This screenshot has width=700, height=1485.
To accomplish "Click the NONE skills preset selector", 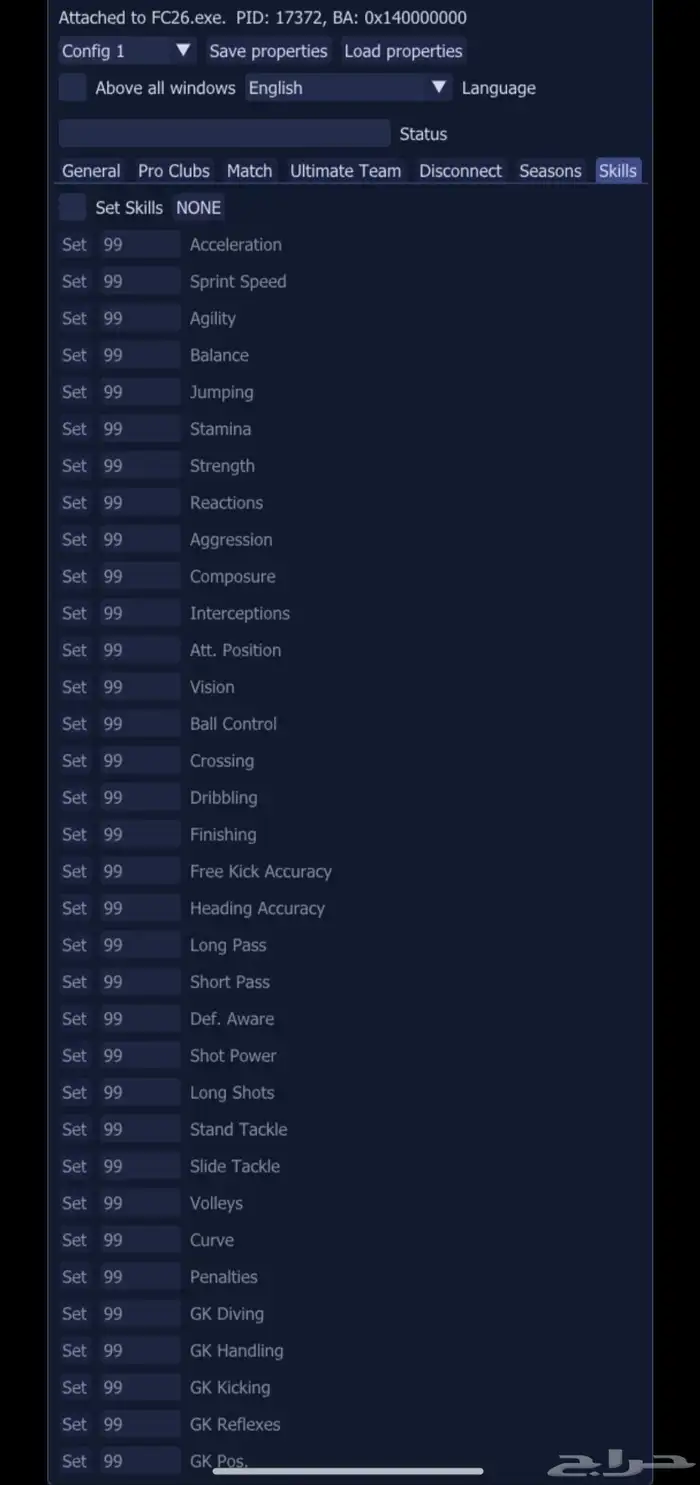I will click(x=198, y=207).
